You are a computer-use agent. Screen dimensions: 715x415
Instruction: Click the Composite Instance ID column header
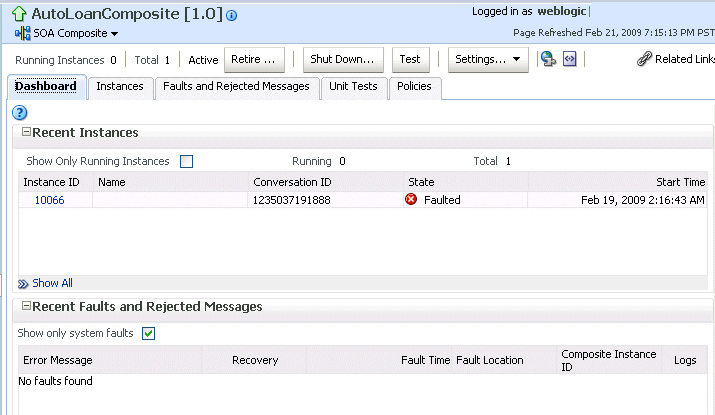pyautogui.click(x=609, y=360)
